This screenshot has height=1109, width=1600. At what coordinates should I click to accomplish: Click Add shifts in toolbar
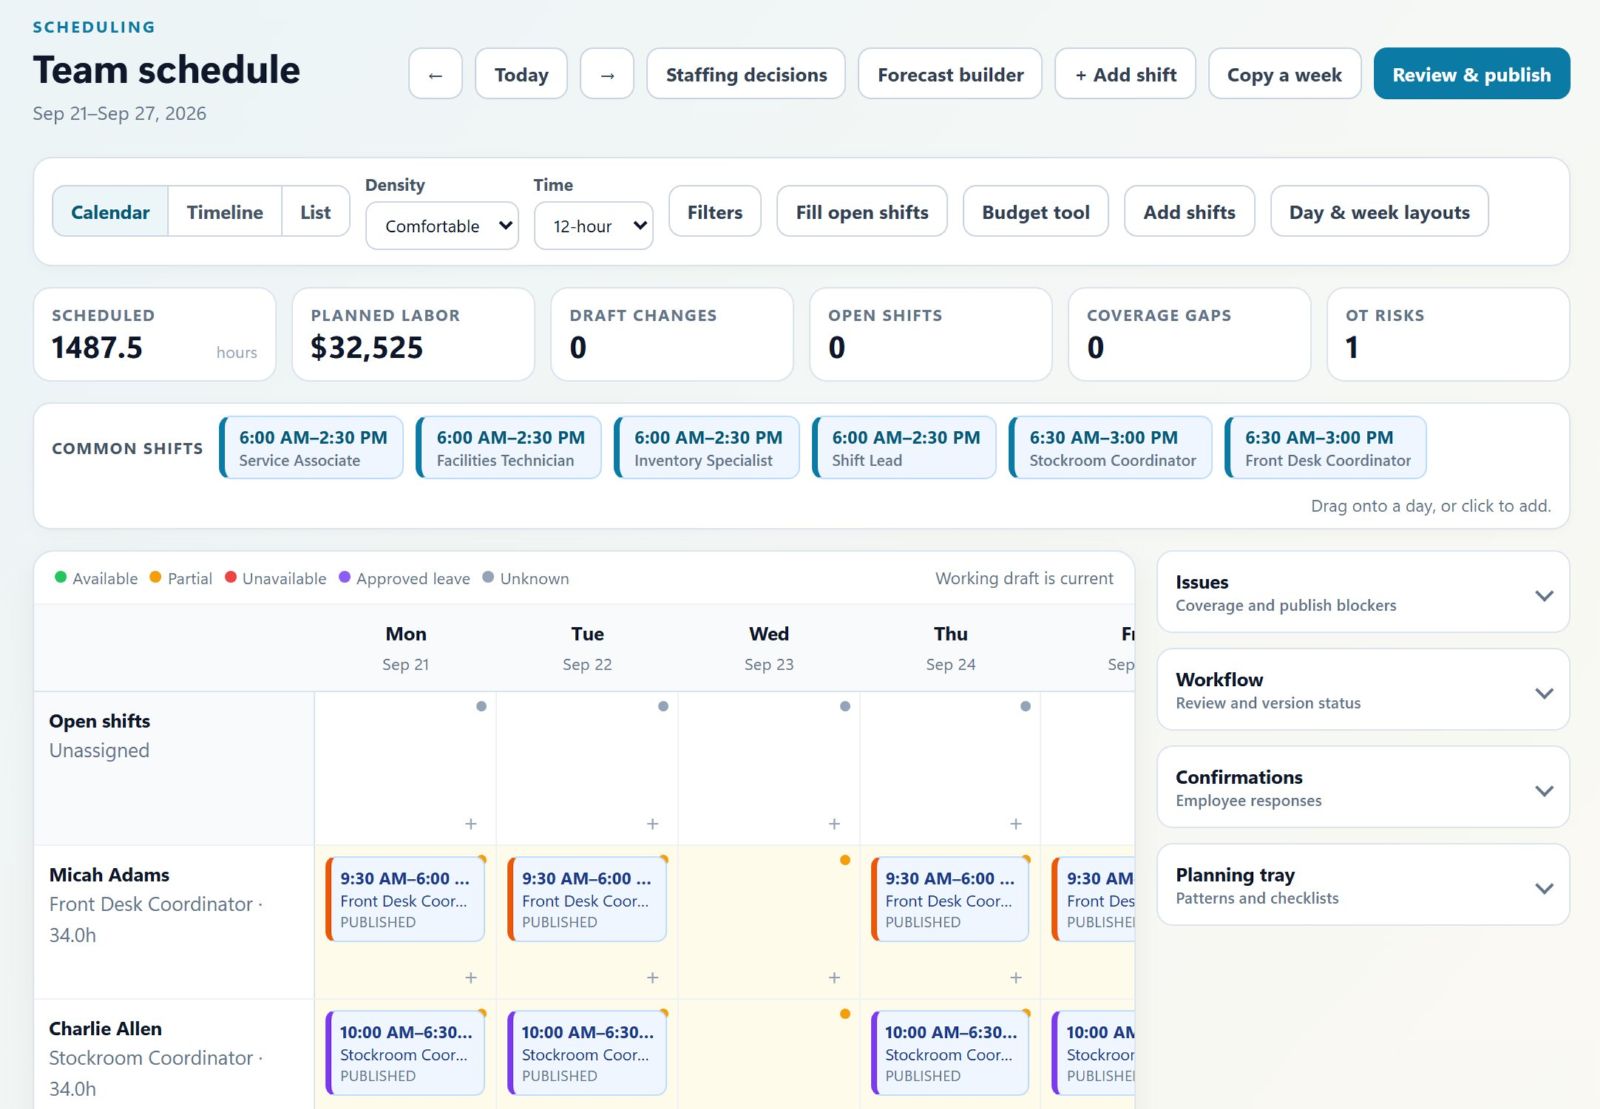pyautogui.click(x=1189, y=212)
